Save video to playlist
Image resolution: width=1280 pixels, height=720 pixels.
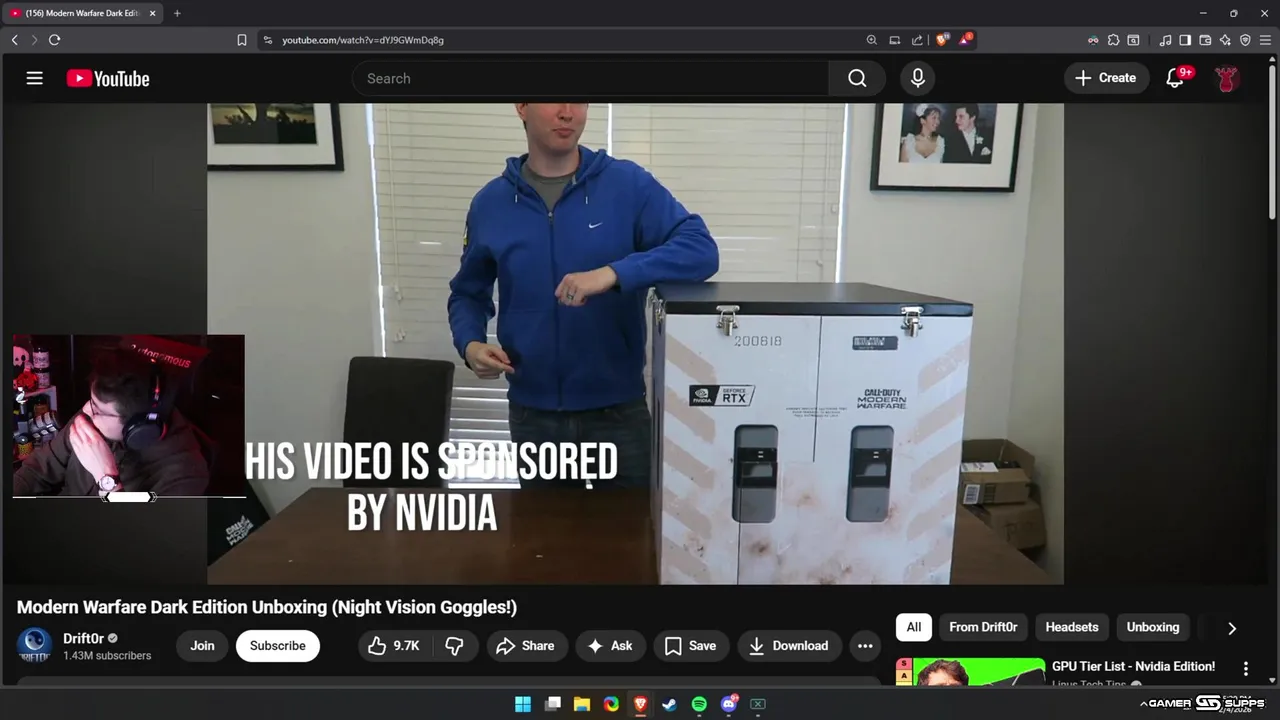click(691, 646)
